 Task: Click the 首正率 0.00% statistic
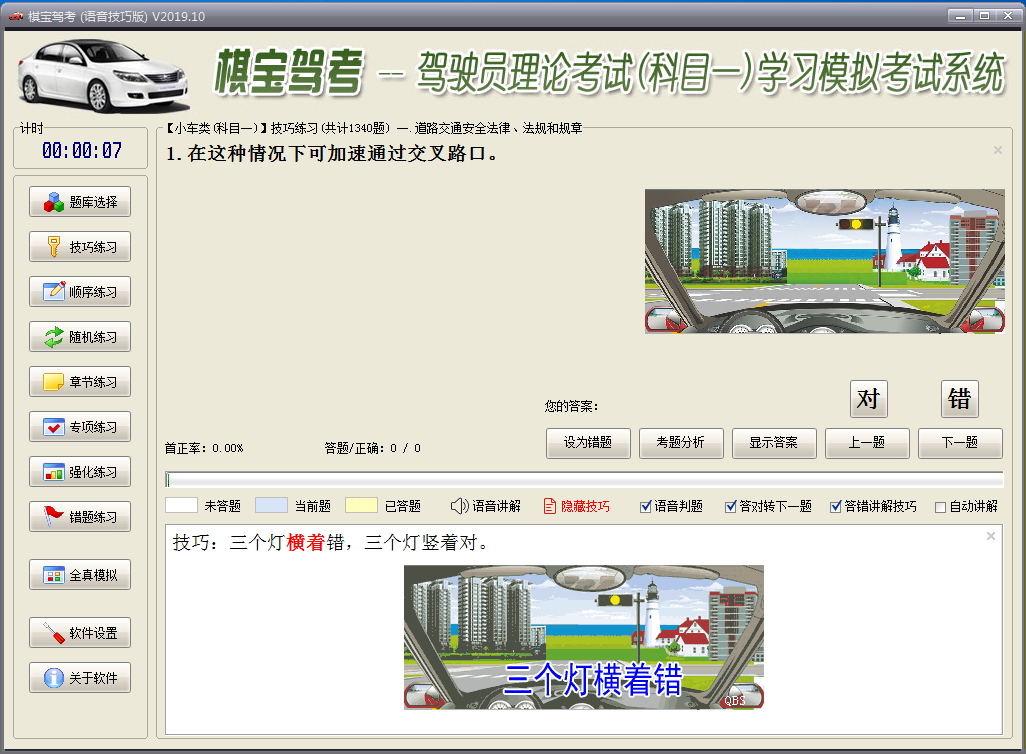click(x=203, y=448)
